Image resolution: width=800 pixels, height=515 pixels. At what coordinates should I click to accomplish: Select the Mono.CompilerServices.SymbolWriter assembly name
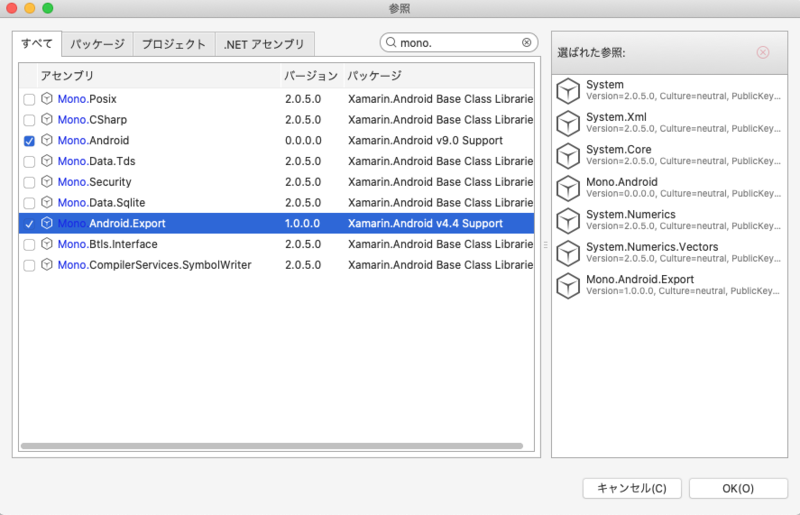[x=155, y=265]
